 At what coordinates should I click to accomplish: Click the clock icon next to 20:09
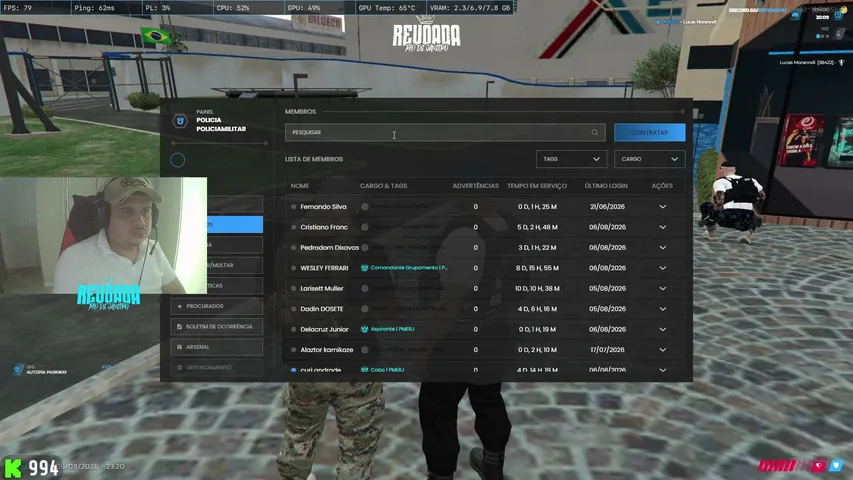838,15
